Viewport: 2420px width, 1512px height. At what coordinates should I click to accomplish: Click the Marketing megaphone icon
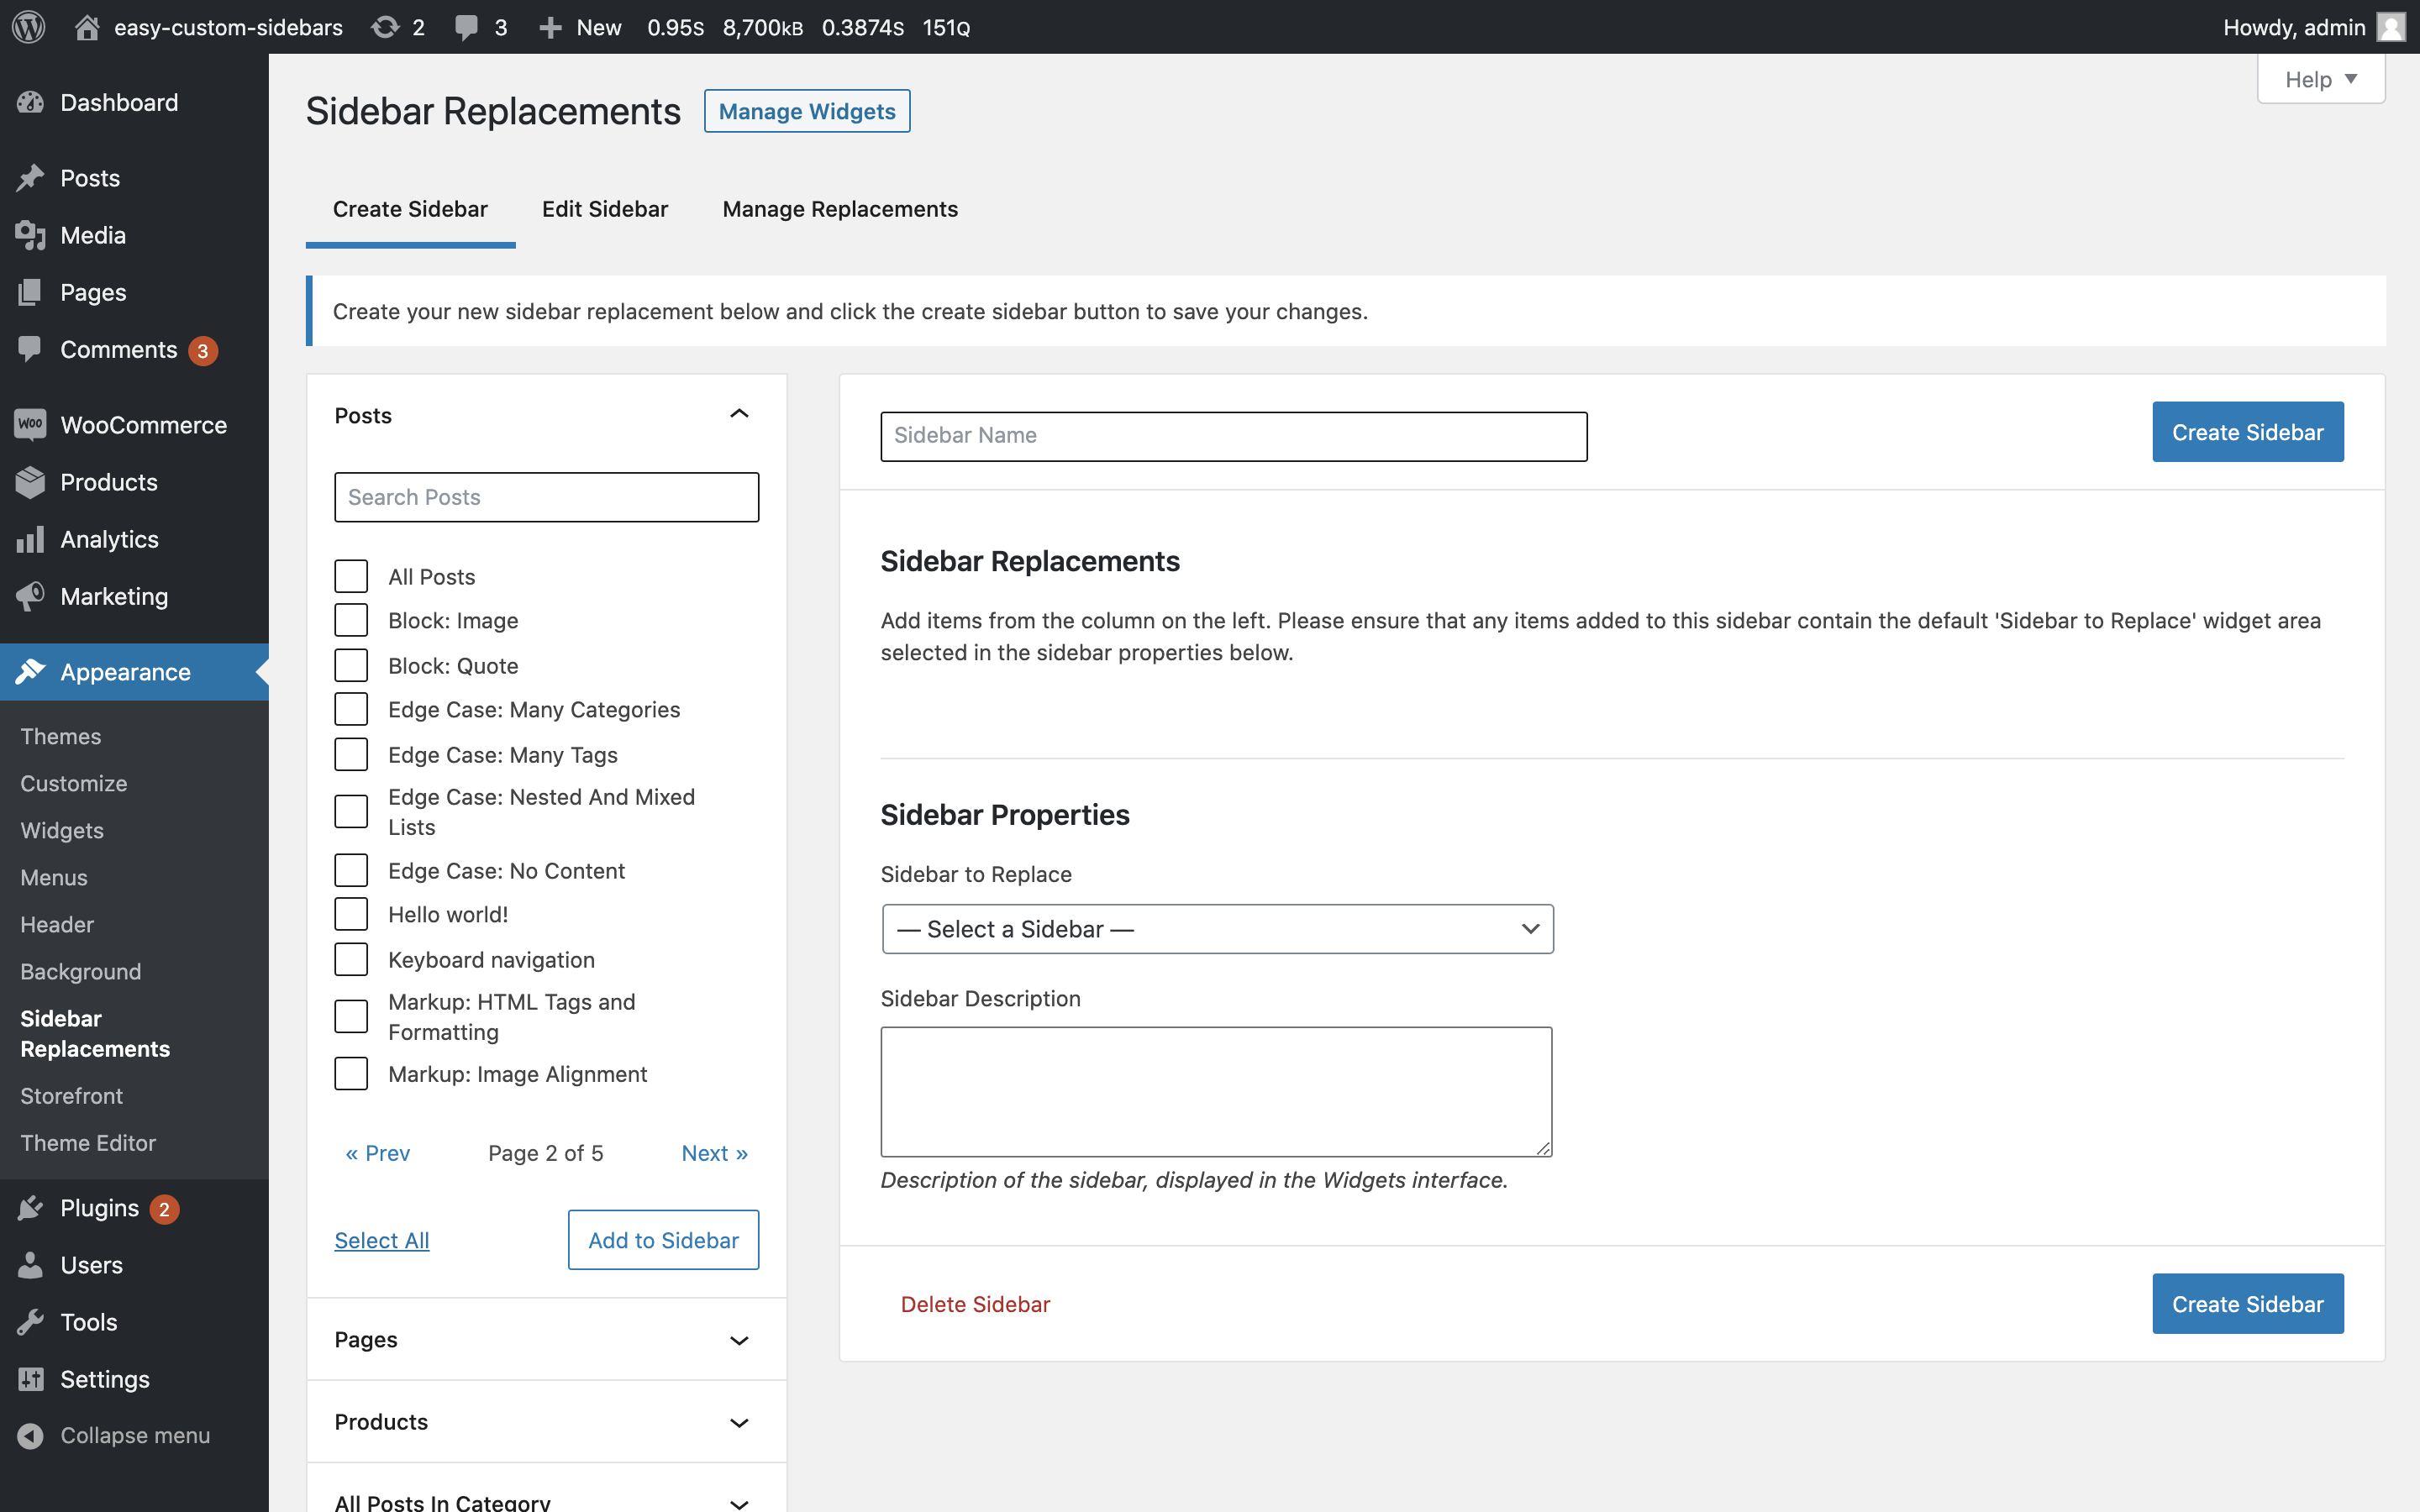[x=30, y=596]
